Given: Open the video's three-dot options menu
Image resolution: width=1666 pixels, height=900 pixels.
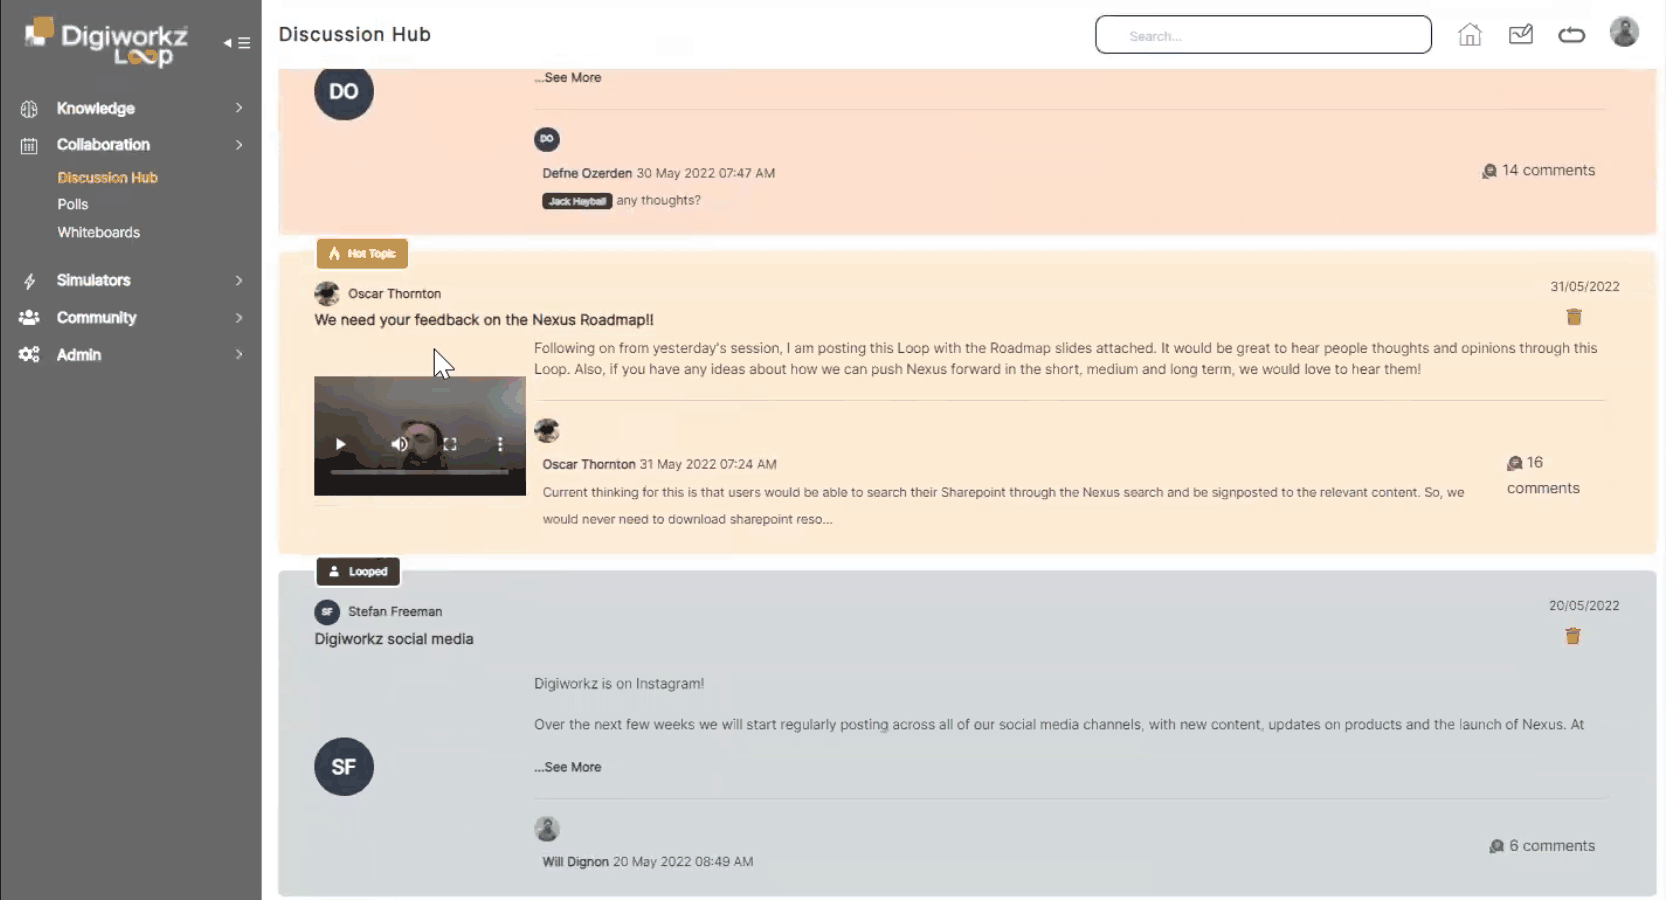Looking at the screenshot, I should coord(500,444).
